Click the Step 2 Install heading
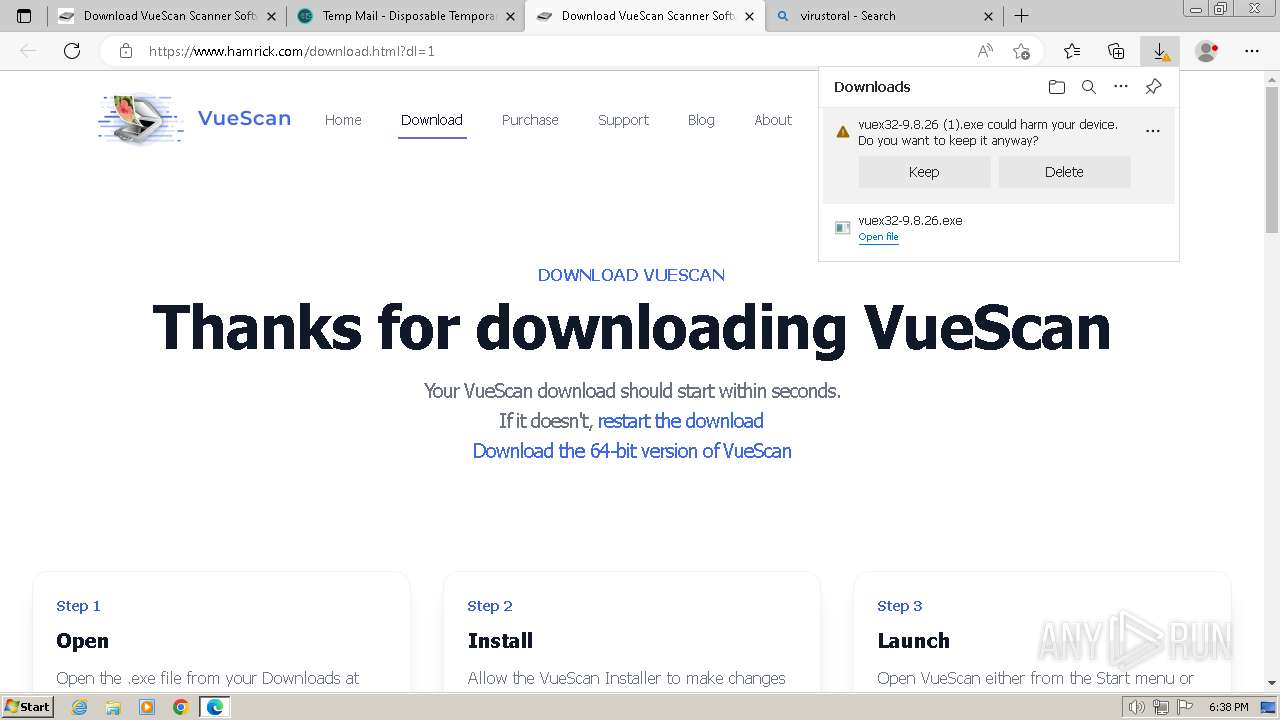The image size is (1280, 720). 500,641
